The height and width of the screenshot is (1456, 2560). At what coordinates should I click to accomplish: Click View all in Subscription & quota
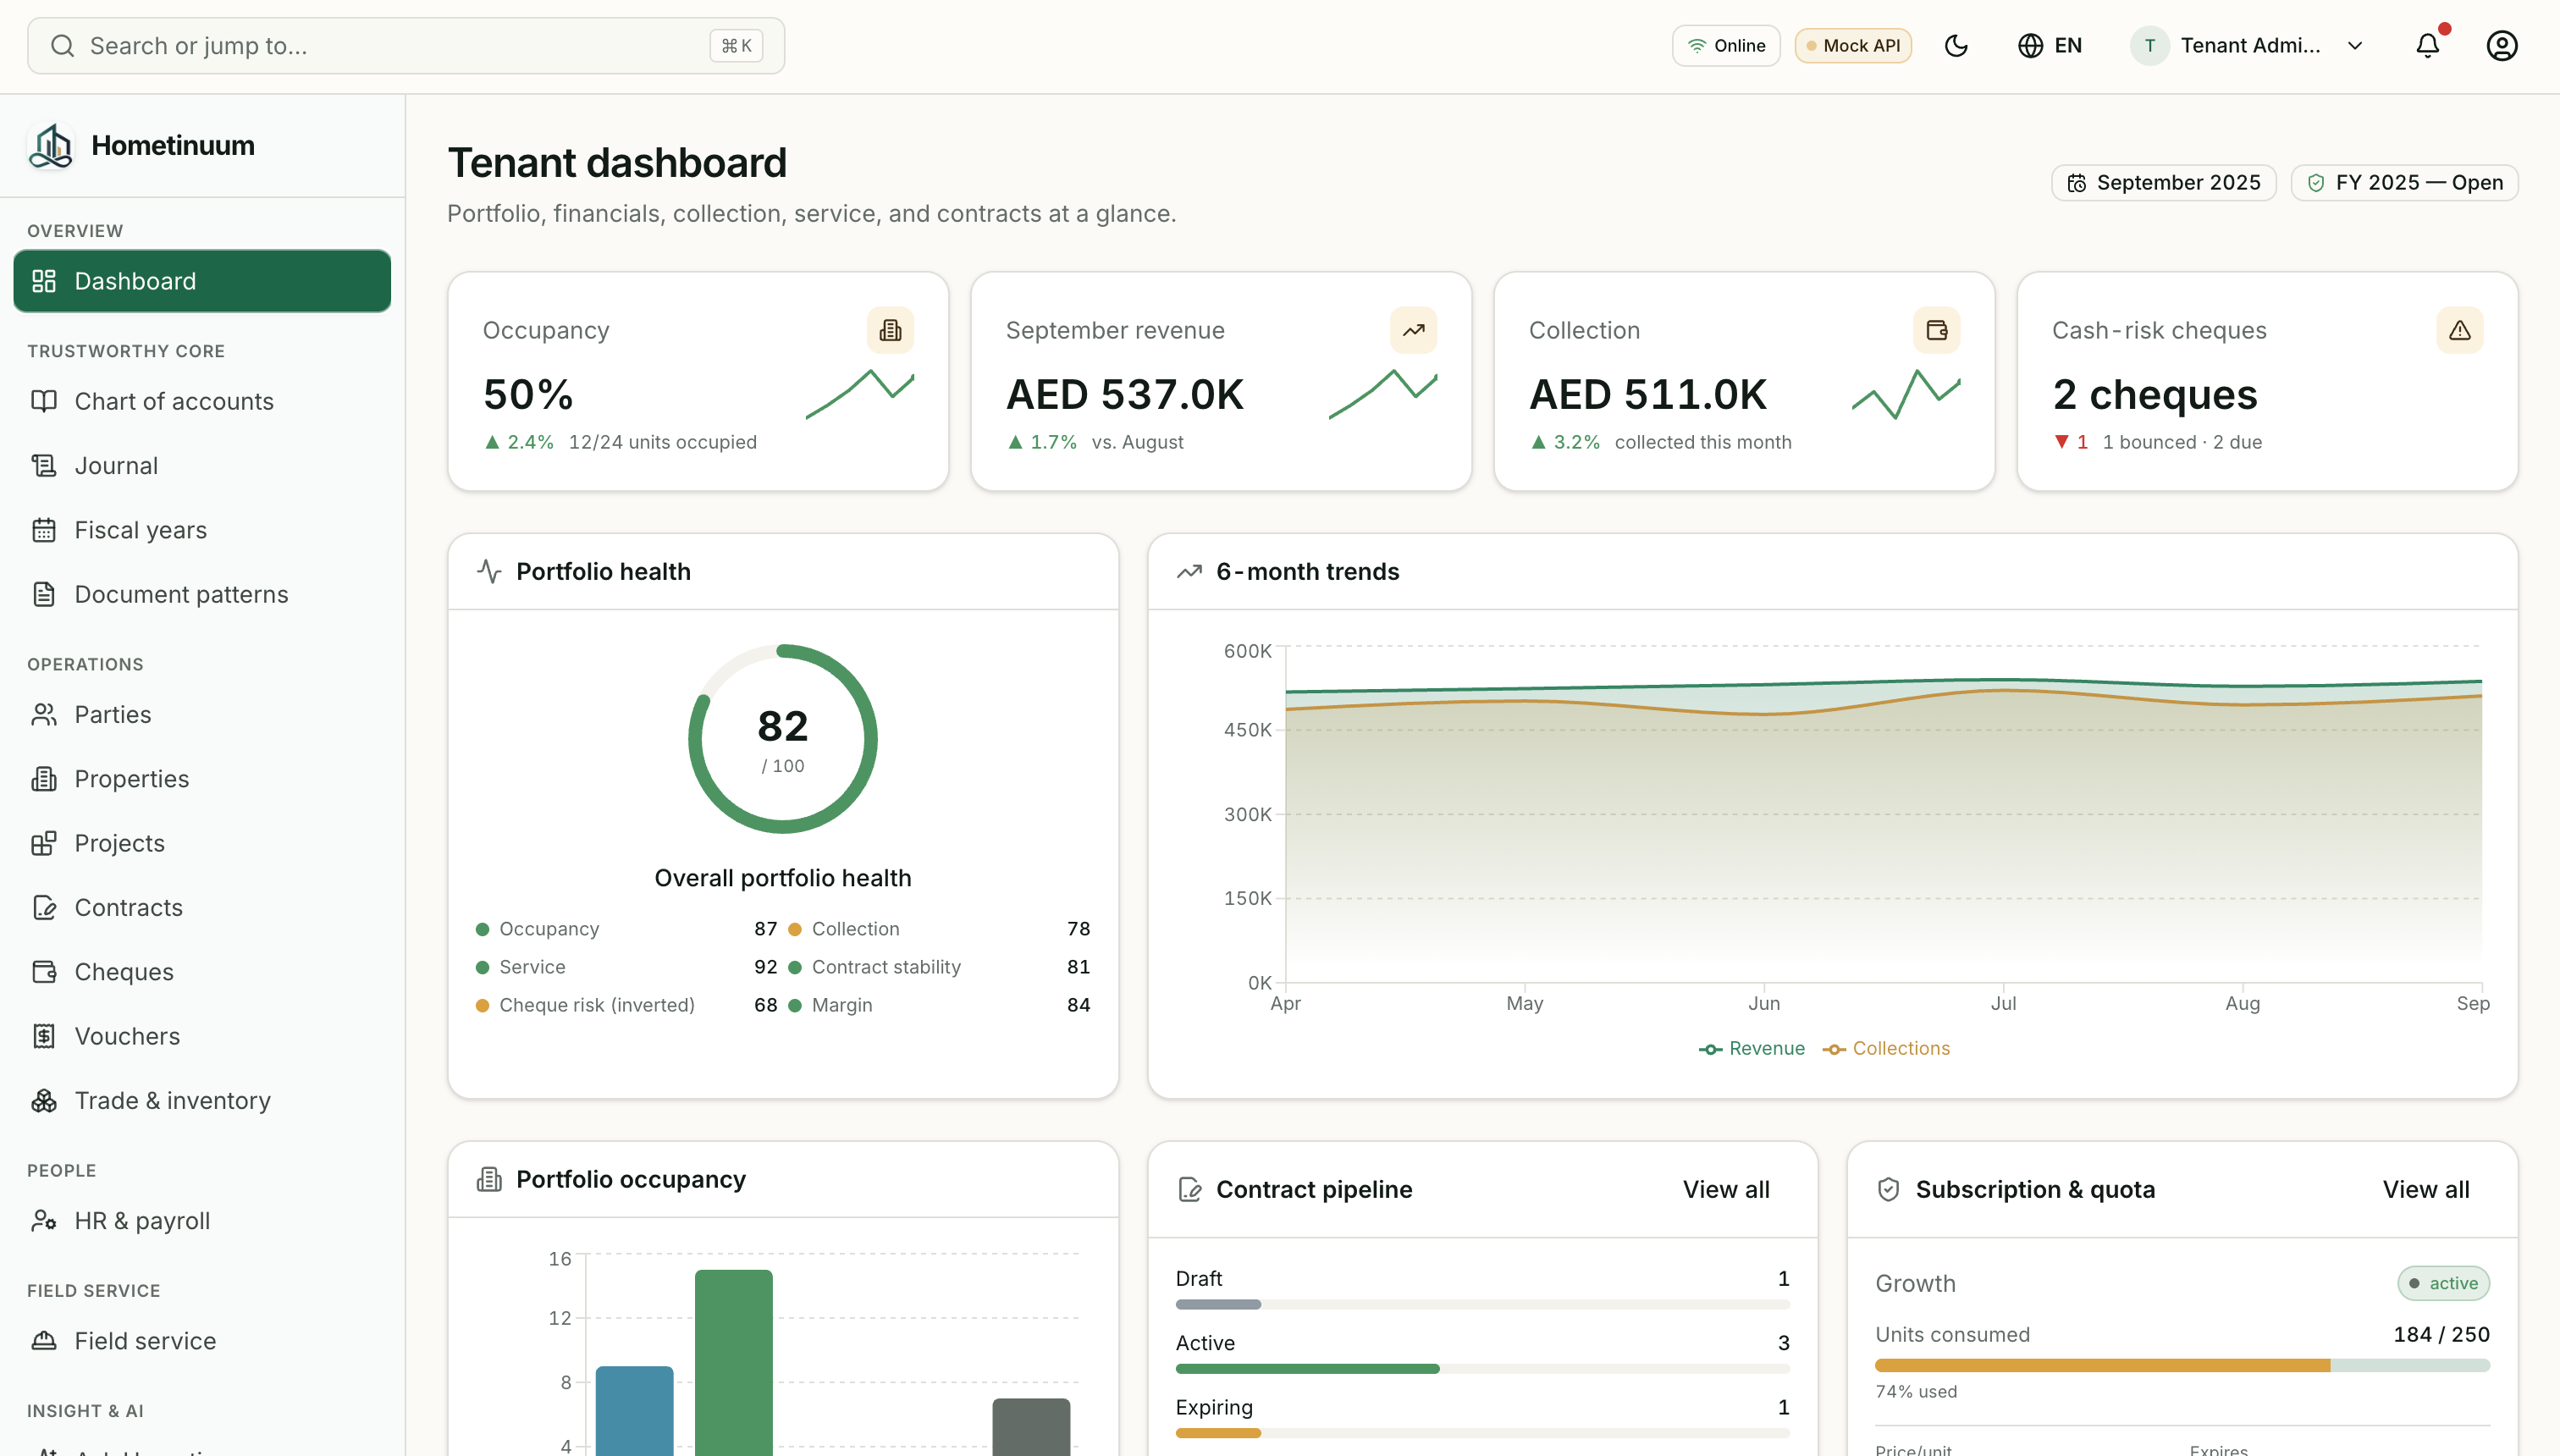click(x=2426, y=1190)
